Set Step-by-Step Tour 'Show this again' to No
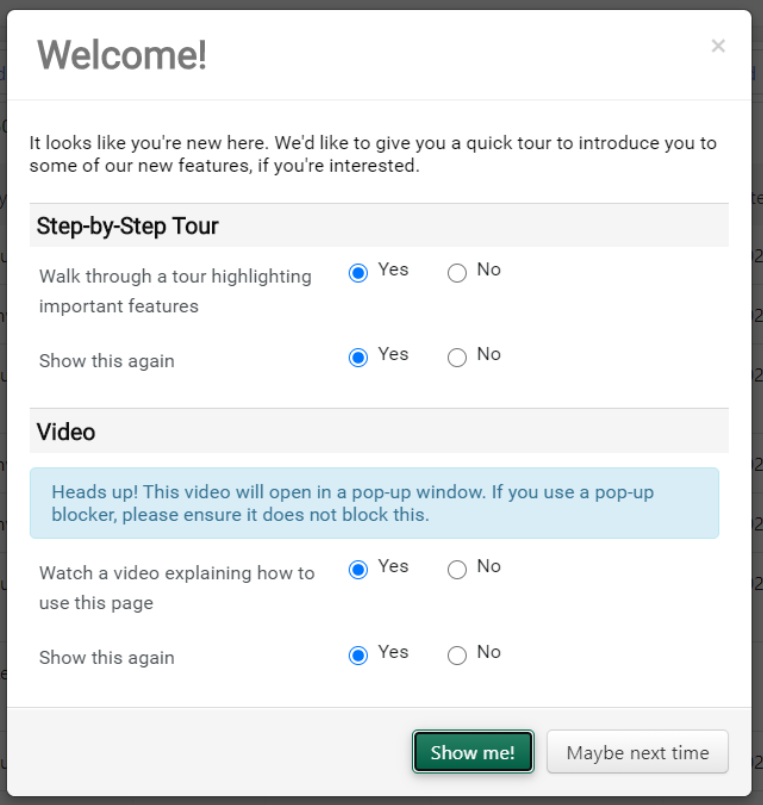The height and width of the screenshot is (805, 763). [x=457, y=358]
